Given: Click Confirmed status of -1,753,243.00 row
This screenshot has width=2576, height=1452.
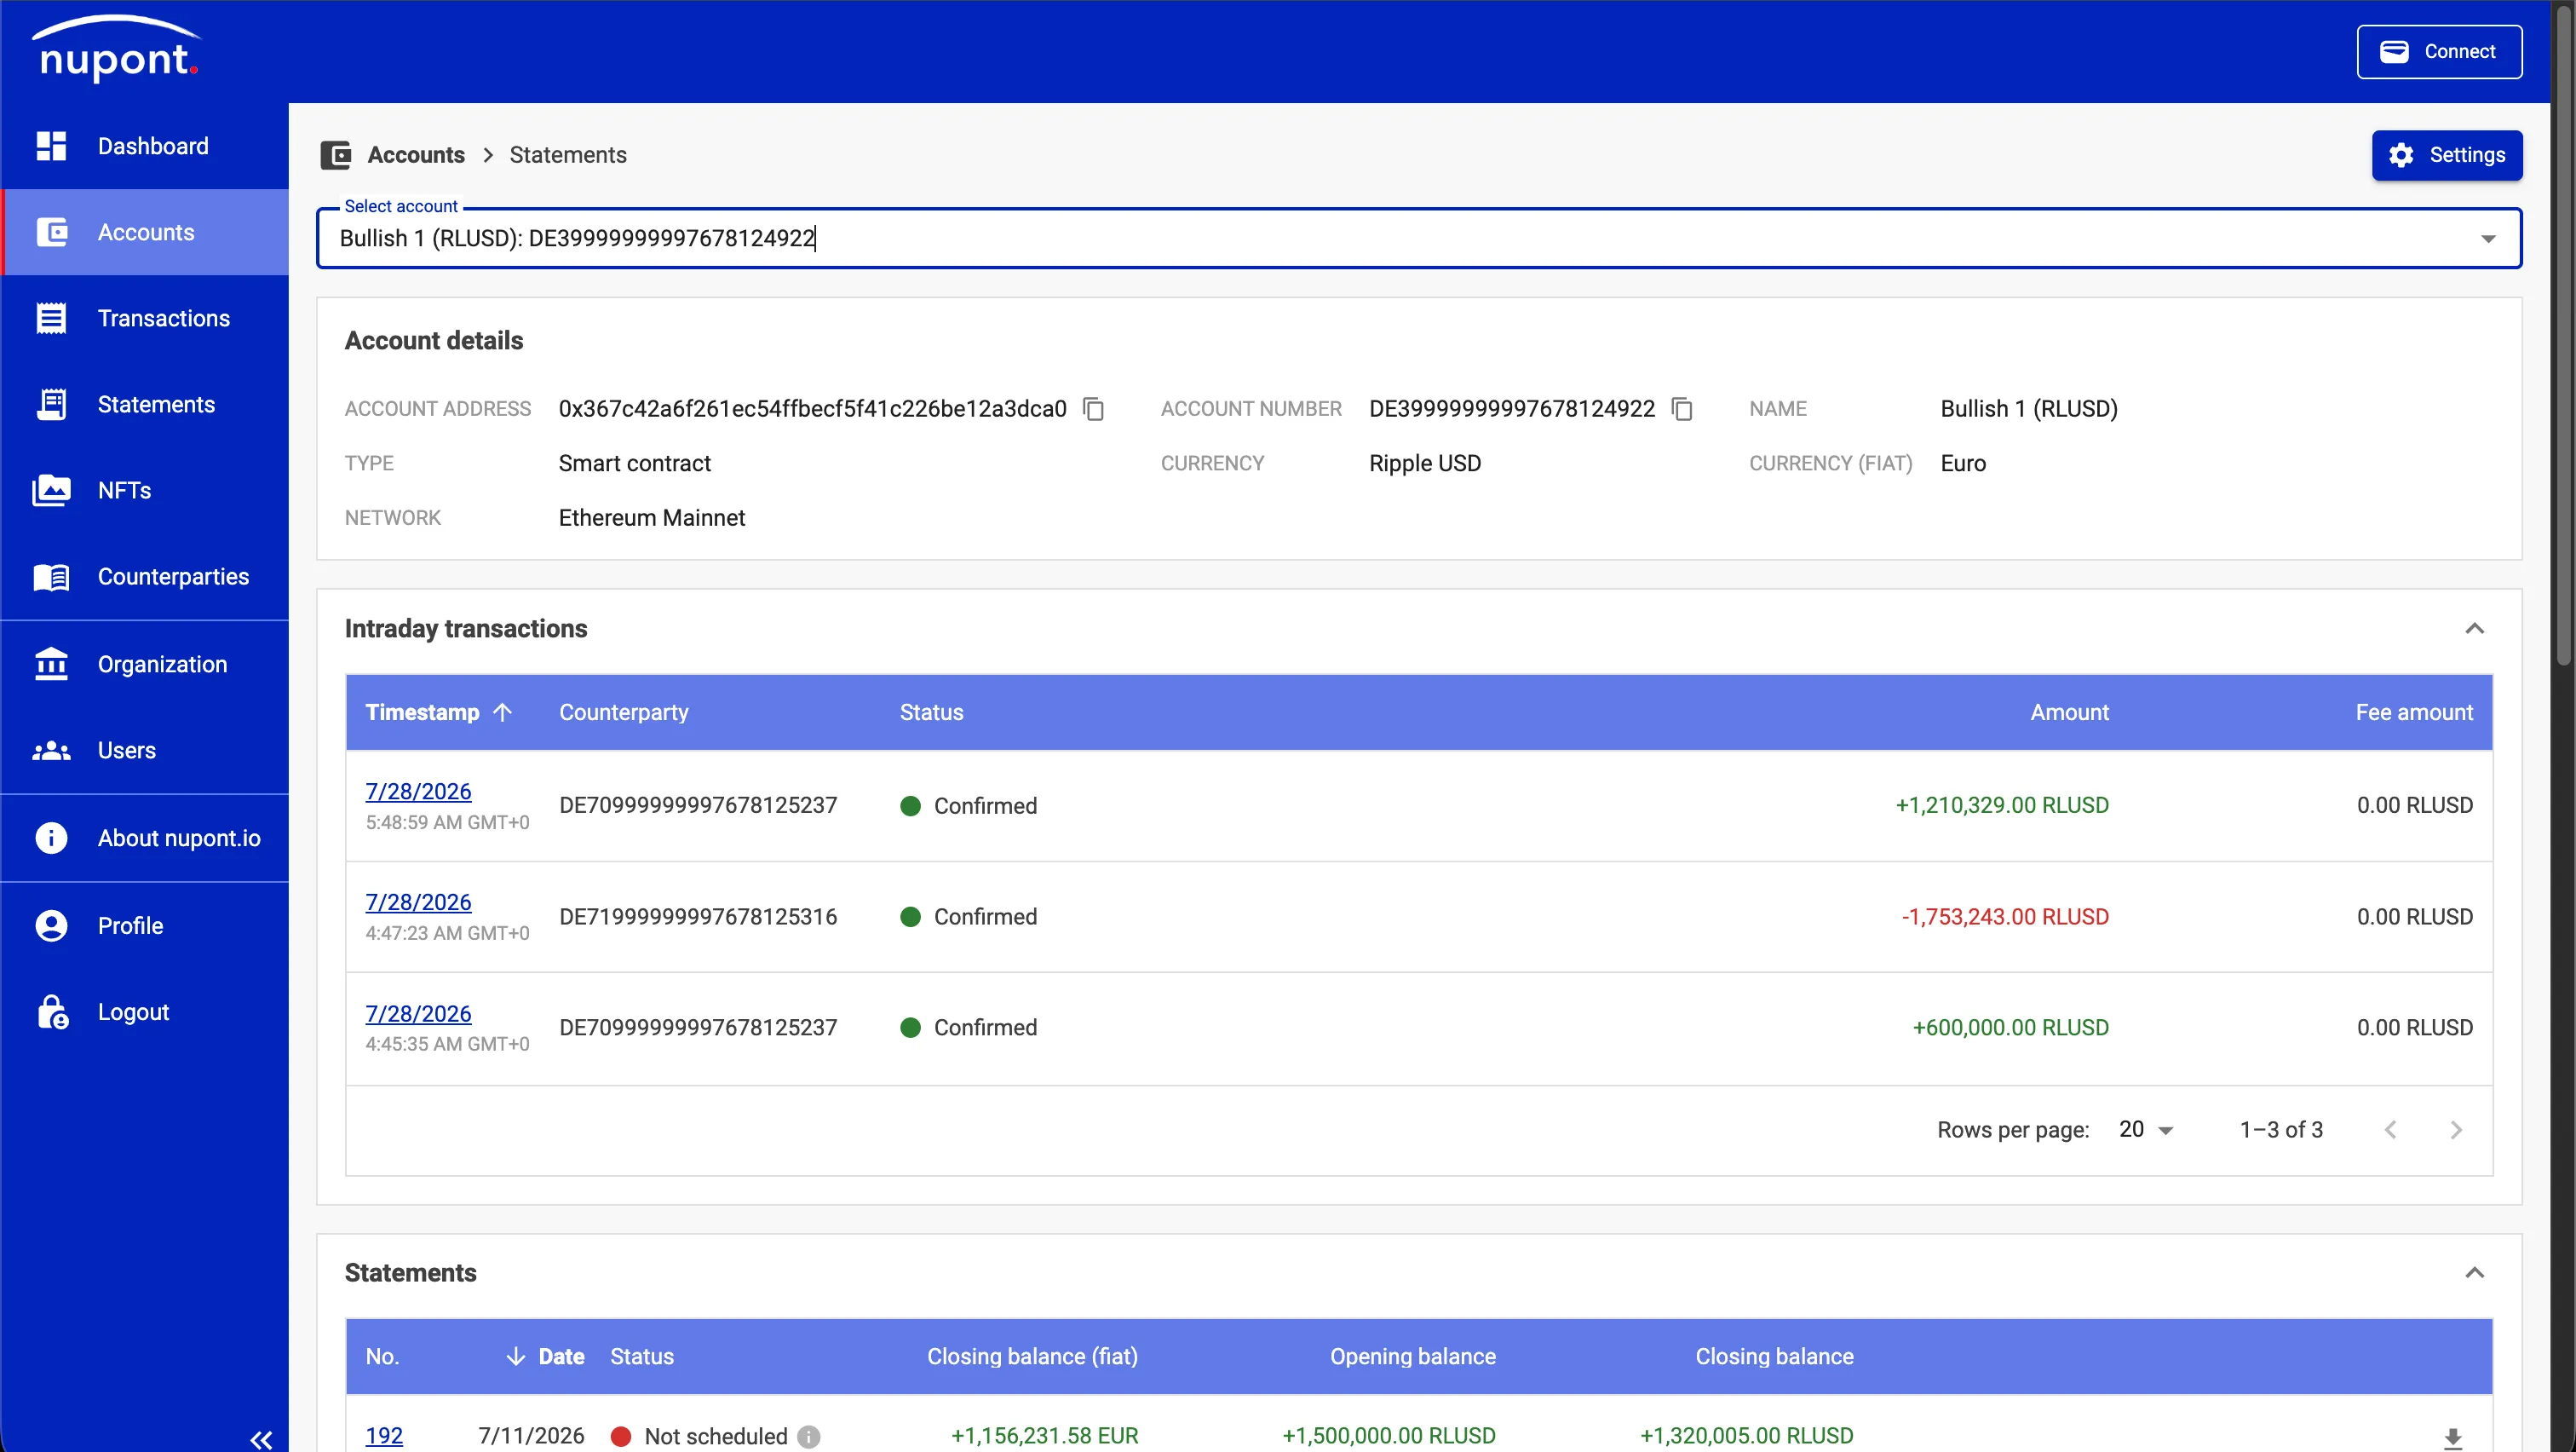Looking at the screenshot, I should [968, 916].
